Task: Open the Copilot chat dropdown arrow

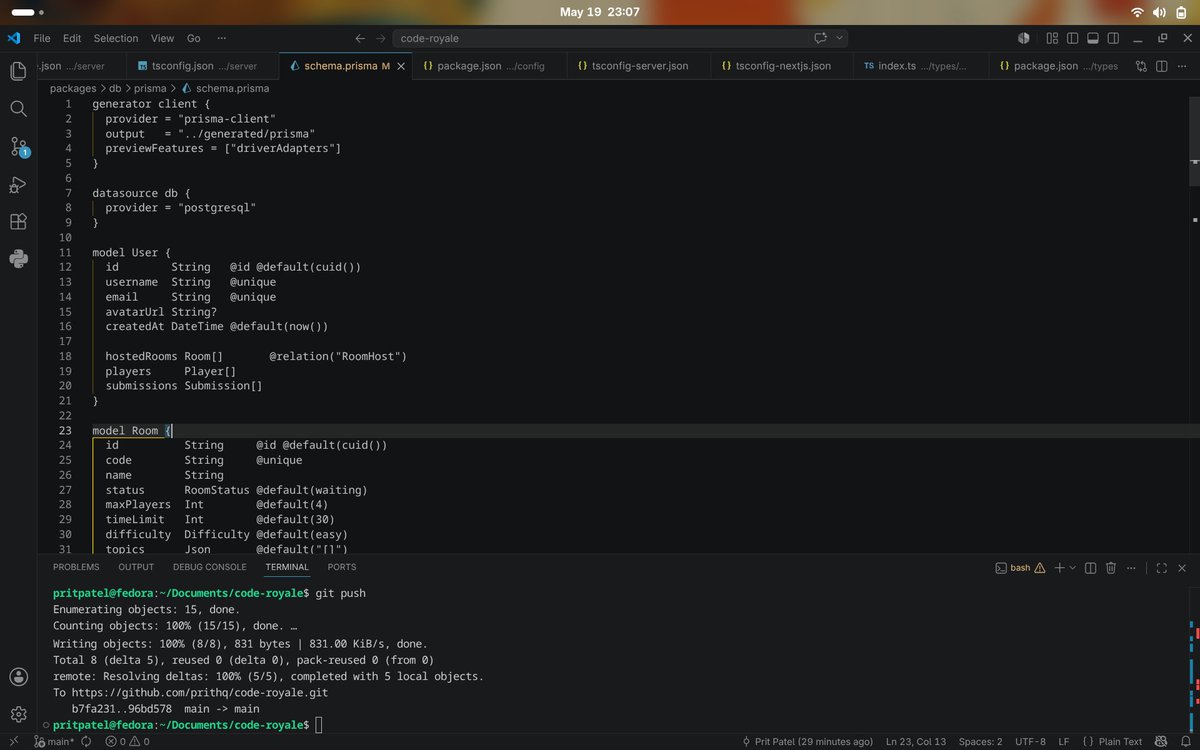Action: click(x=839, y=38)
